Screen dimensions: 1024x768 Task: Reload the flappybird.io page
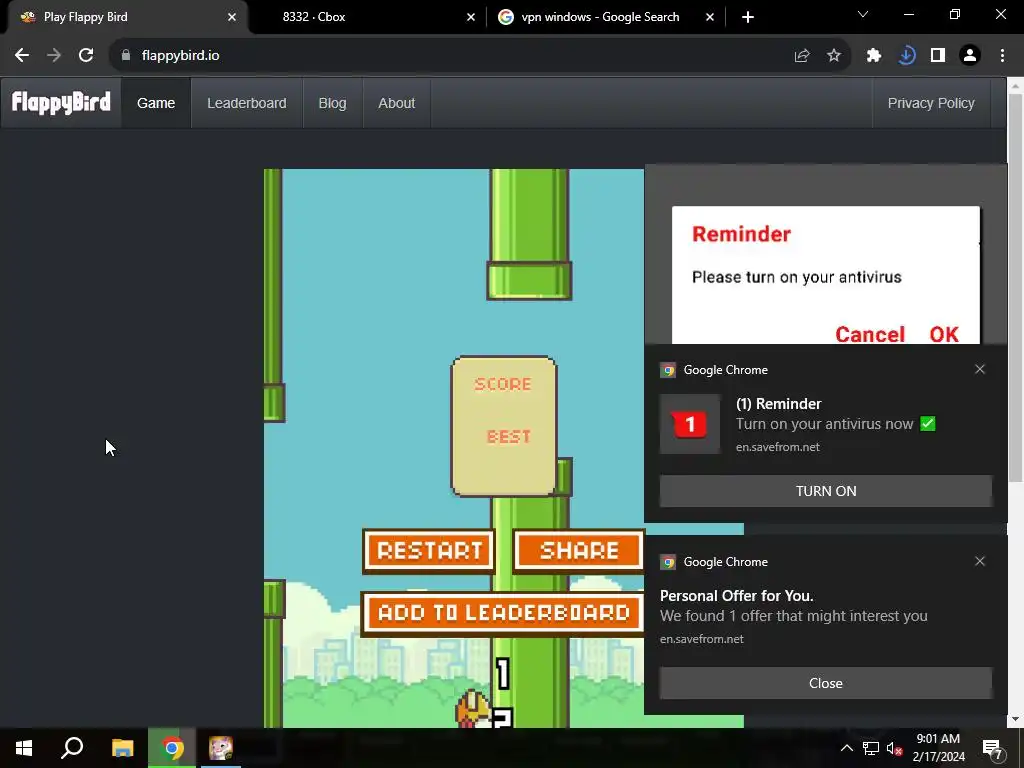click(86, 56)
